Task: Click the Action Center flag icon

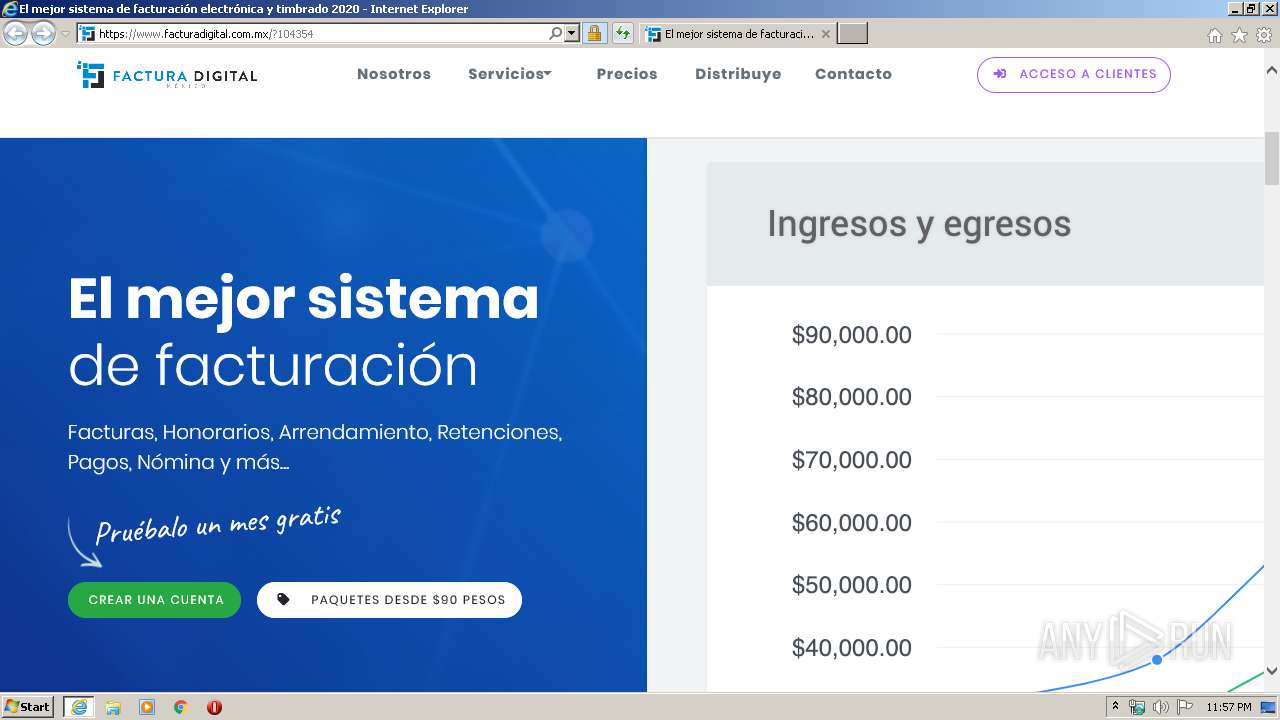Action: pos(1184,707)
